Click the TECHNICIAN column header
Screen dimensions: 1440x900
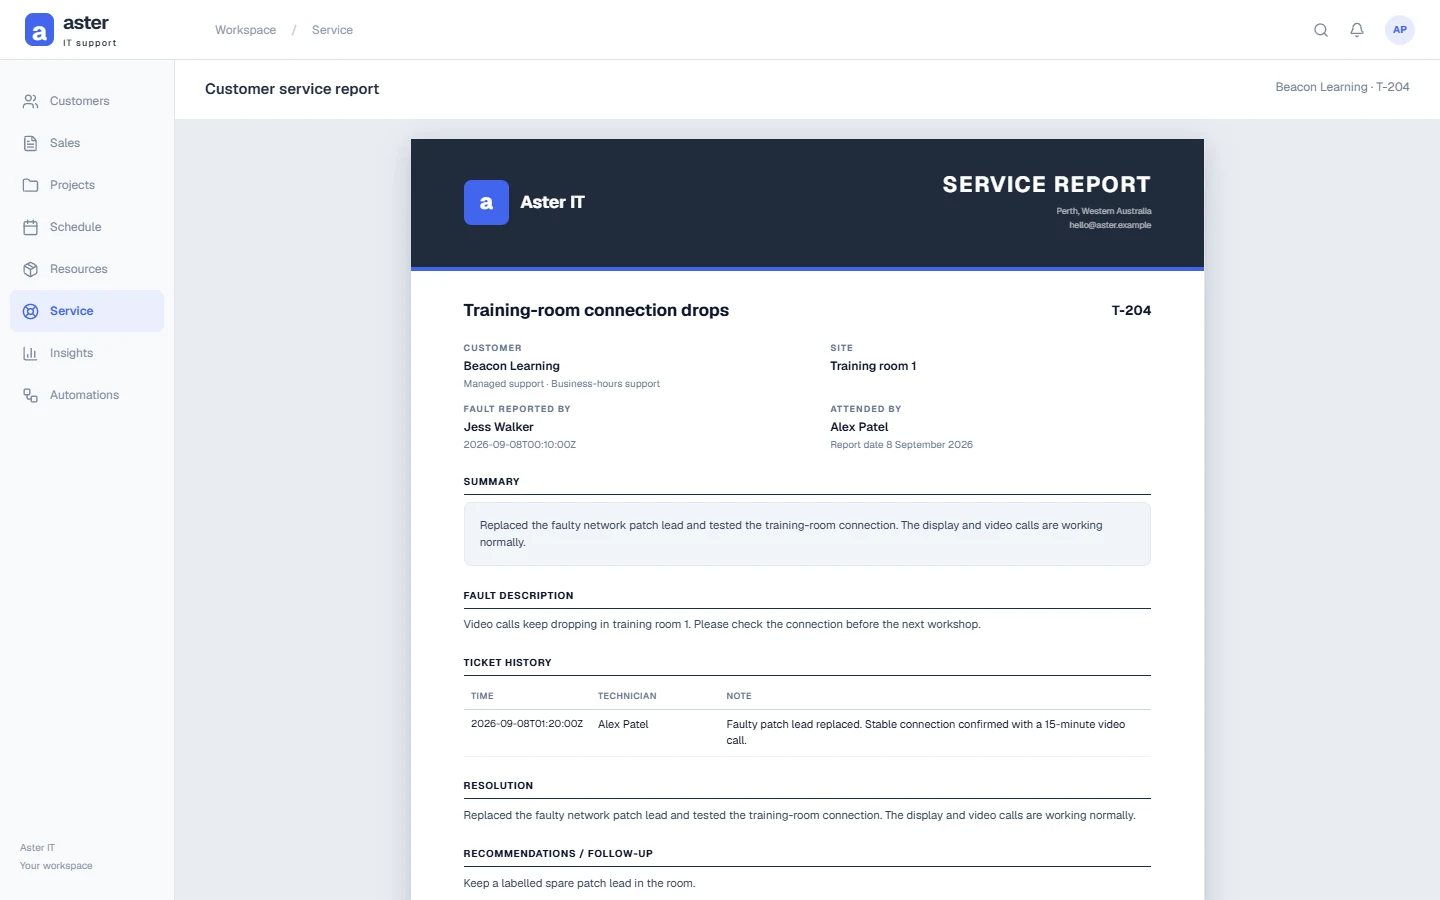(x=627, y=696)
